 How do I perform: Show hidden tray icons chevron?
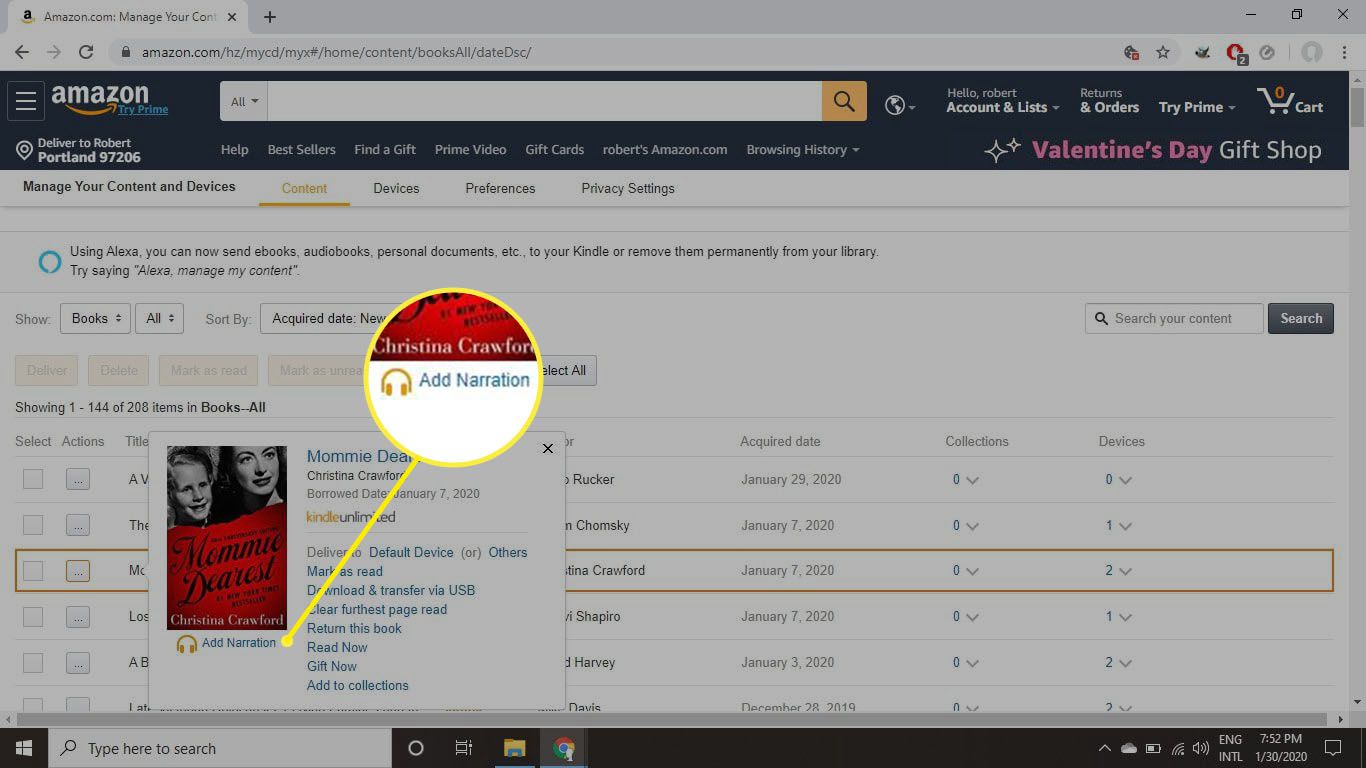pyautogui.click(x=1104, y=748)
